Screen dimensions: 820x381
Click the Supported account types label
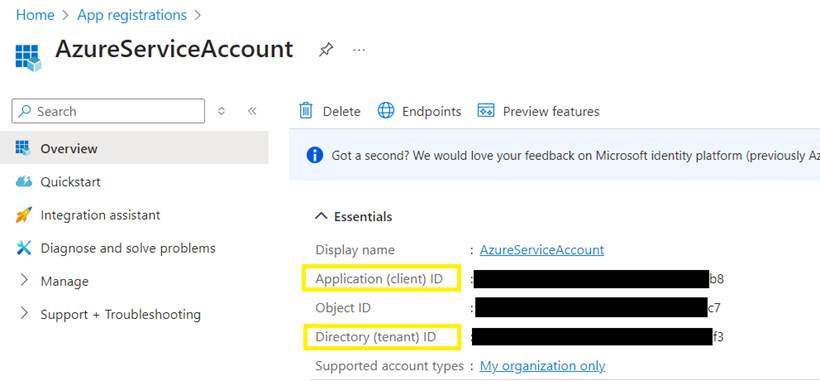[390, 366]
